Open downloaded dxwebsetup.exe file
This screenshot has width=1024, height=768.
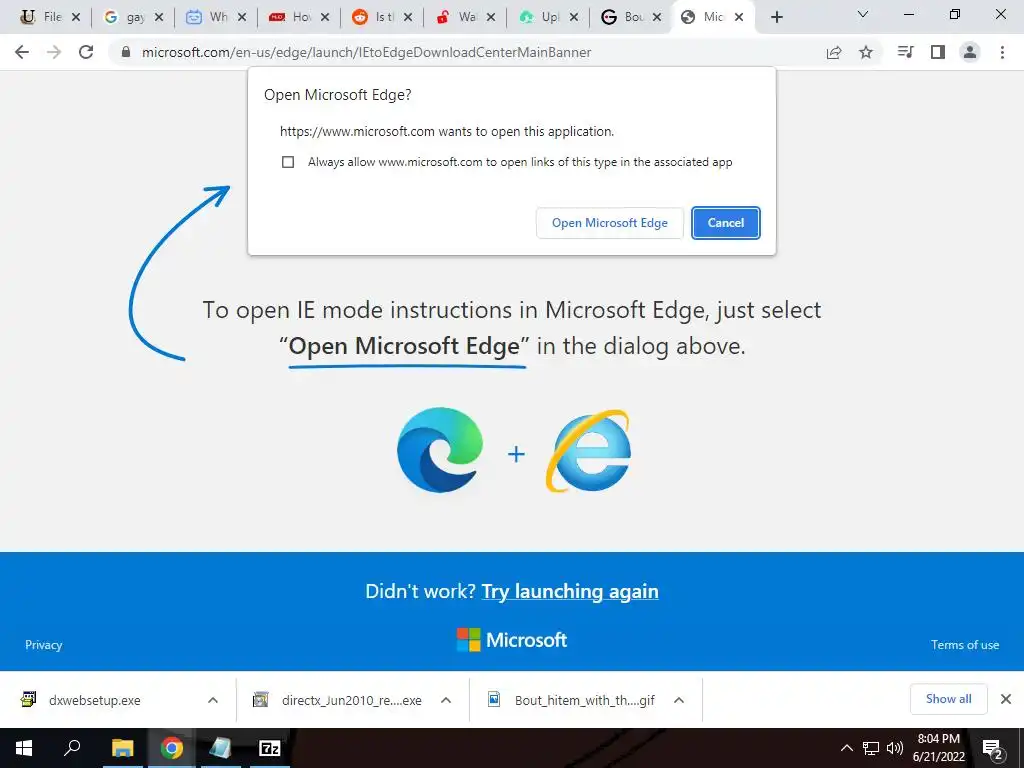(95, 700)
